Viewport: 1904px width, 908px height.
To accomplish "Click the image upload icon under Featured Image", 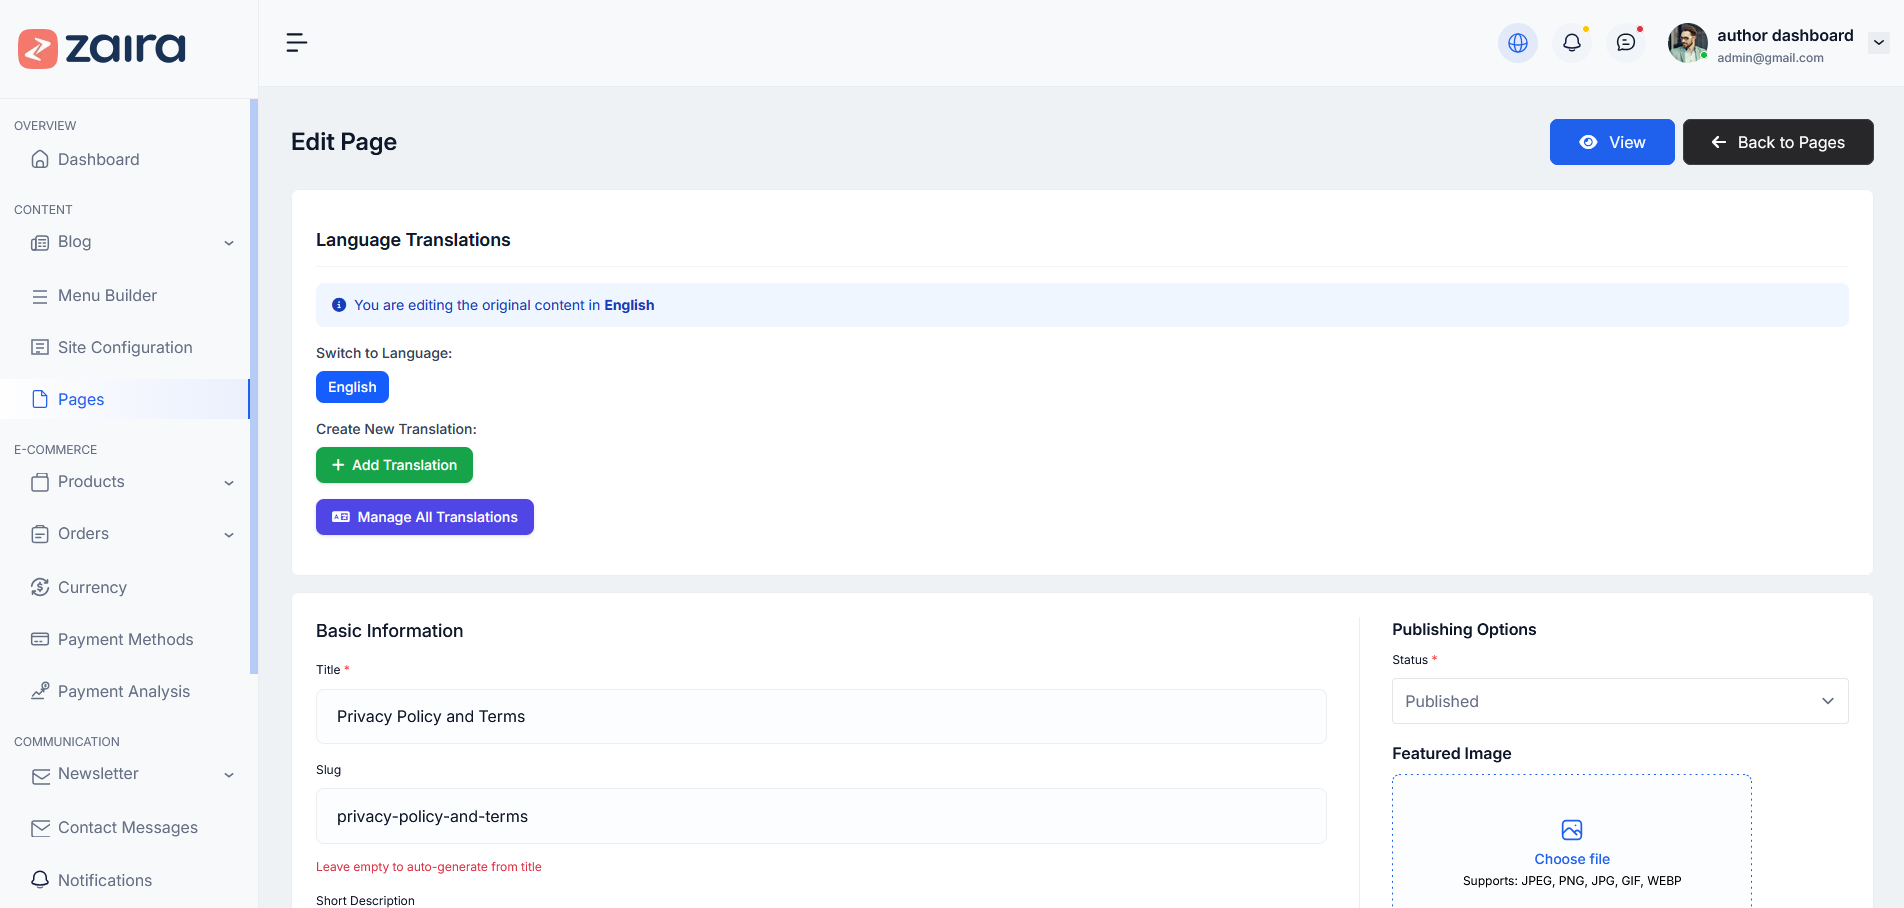I will 1571,830.
